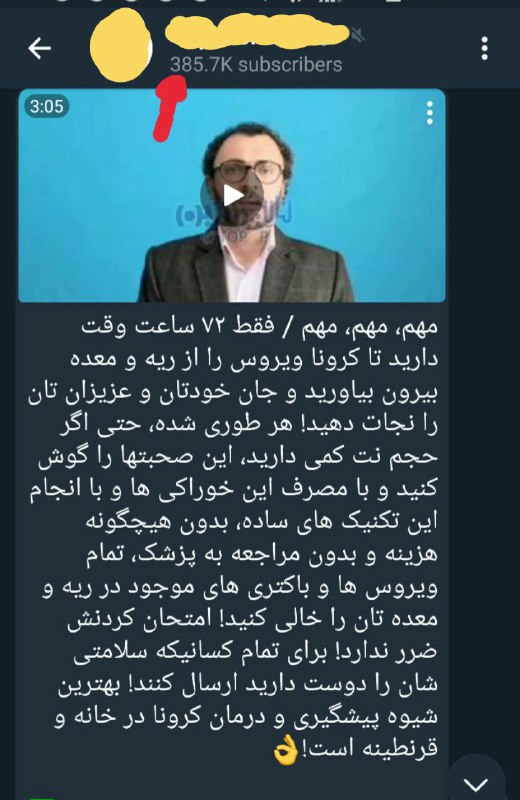
Task: Jump to latest messages with down chevron
Action: [476, 781]
